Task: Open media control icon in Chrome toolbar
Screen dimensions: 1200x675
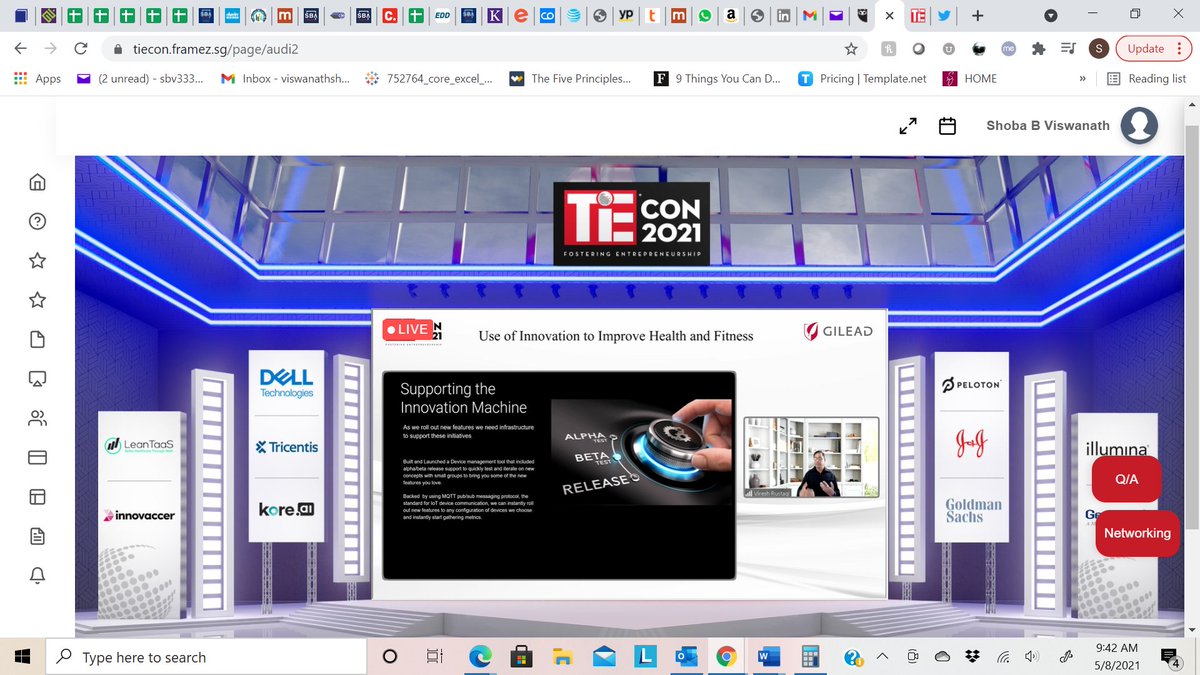Action: pos(1068,49)
